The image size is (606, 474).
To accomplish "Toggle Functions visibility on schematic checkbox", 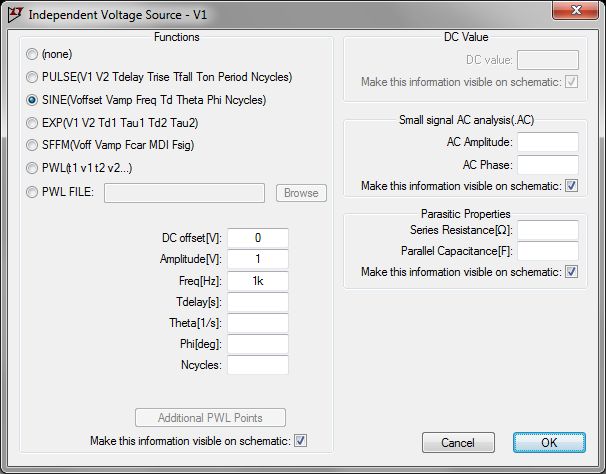I will point(300,440).
